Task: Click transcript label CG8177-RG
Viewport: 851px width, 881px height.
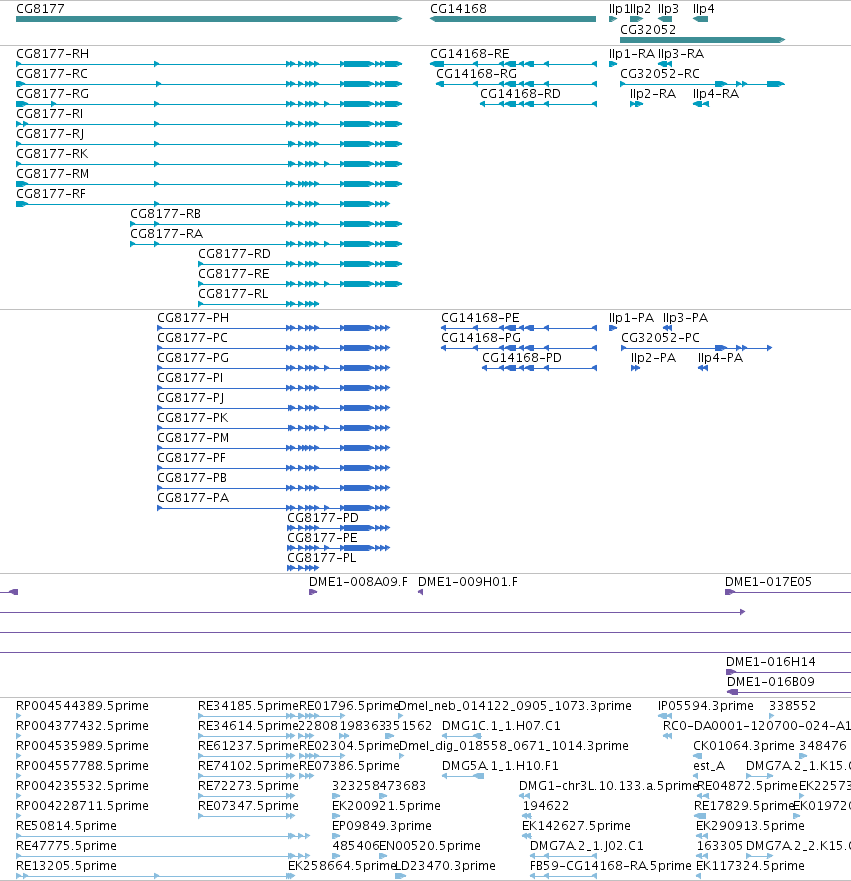Action: tap(52, 94)
